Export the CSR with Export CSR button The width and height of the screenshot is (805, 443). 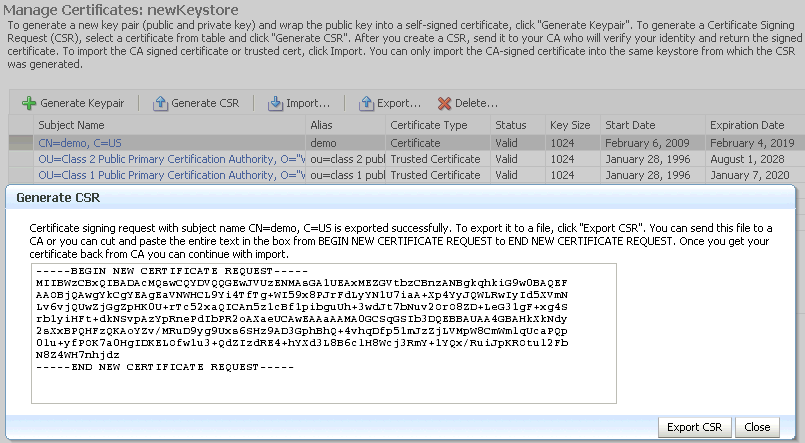click(695, 427)
